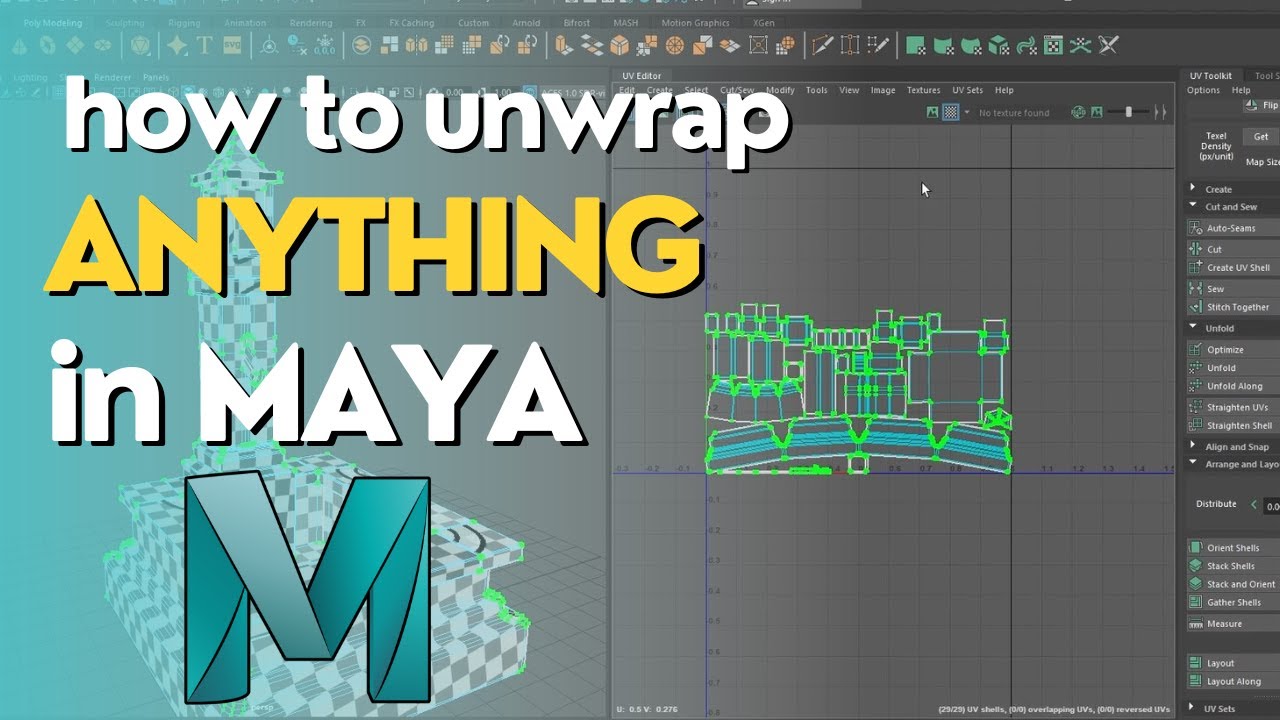
Task: Click the star-shaped Super Shape shelf icon
Action: 177,46
